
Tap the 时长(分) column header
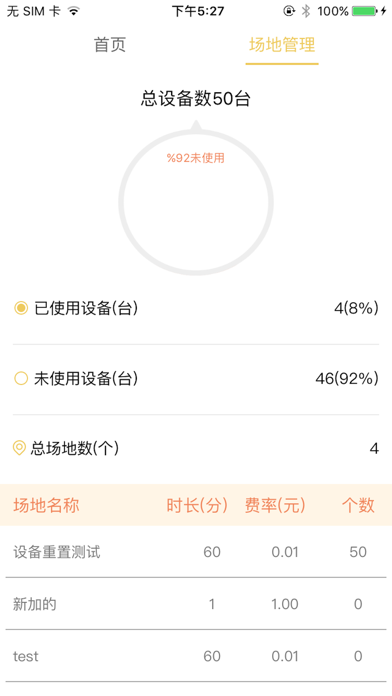[x=197, y=505]
